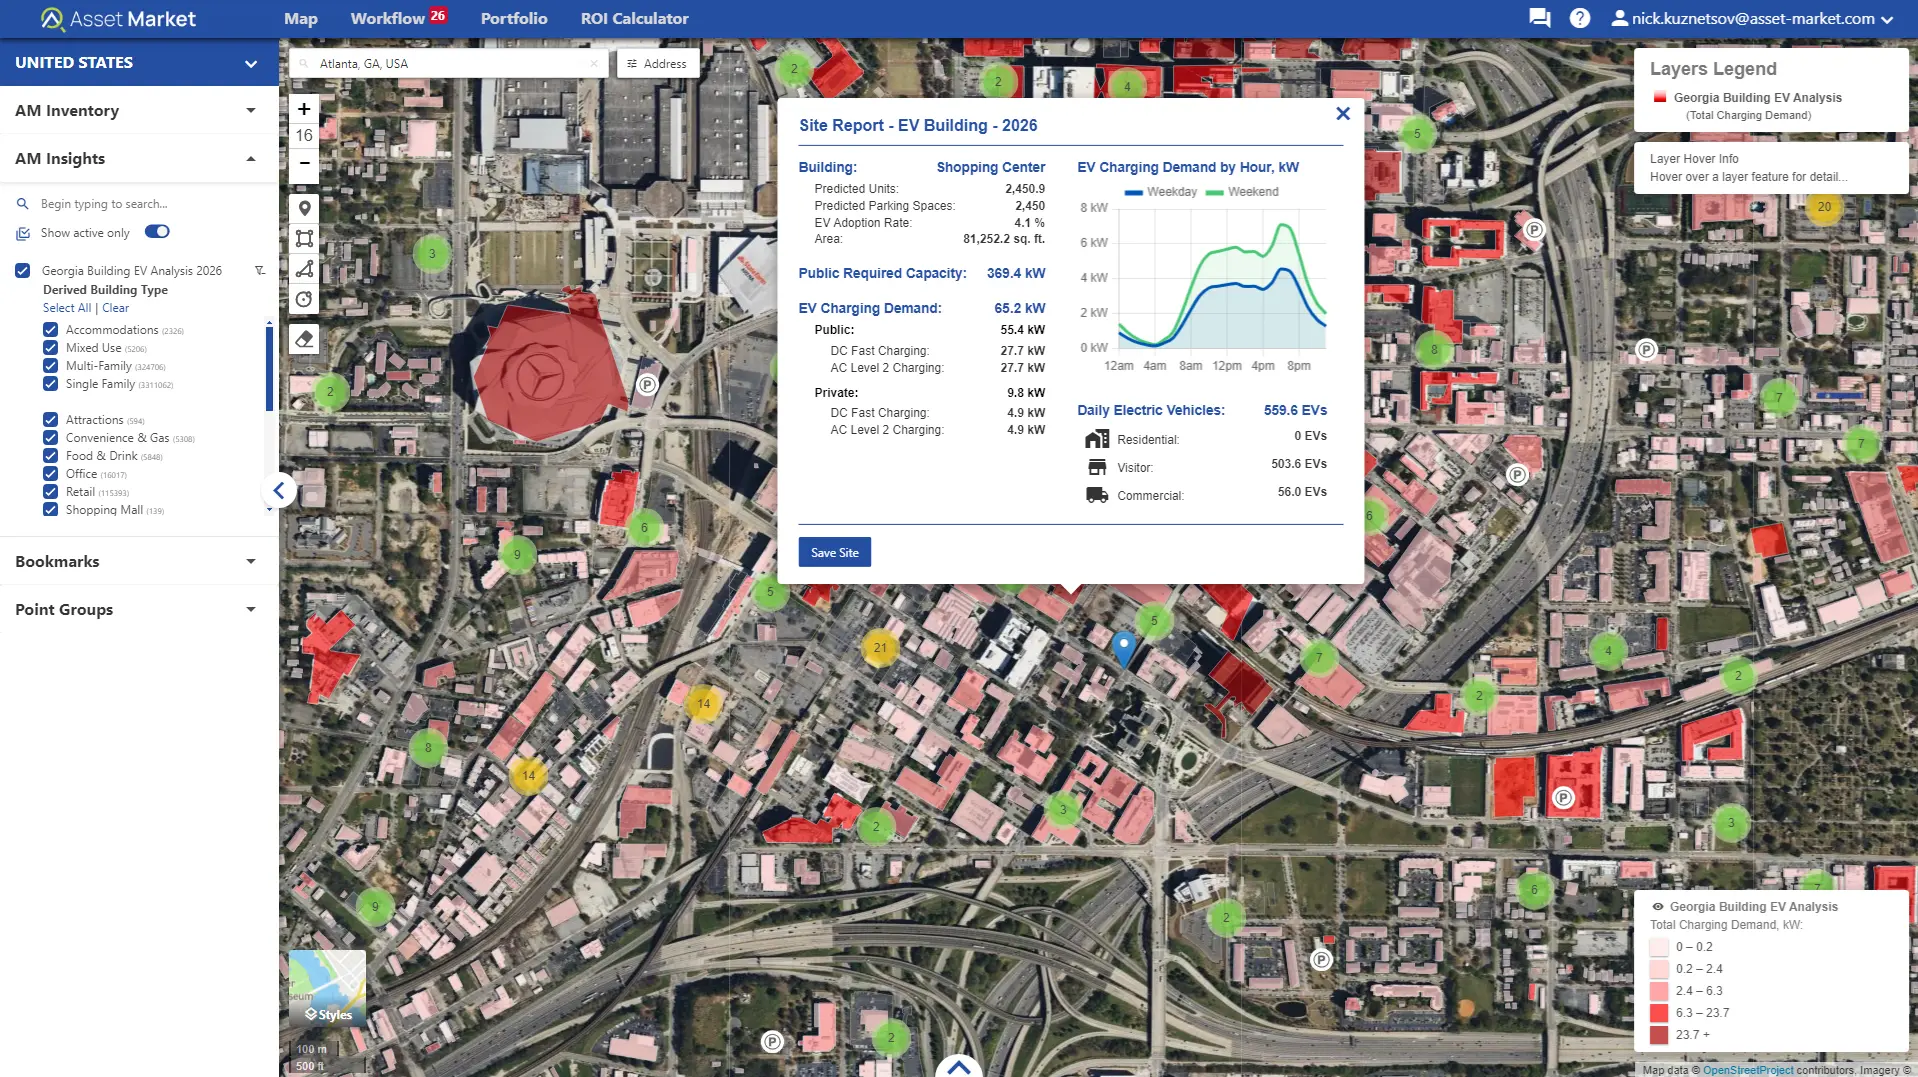This screenshot has width=1918, height=1077.
Task: Open the Address search type dropdown
Action: (656, 63)
